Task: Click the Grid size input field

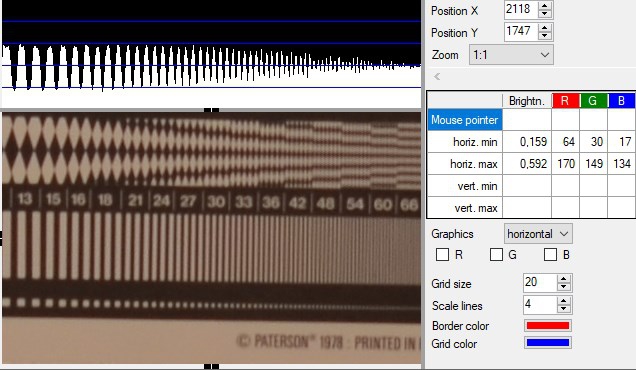Action: coord(540,282)
